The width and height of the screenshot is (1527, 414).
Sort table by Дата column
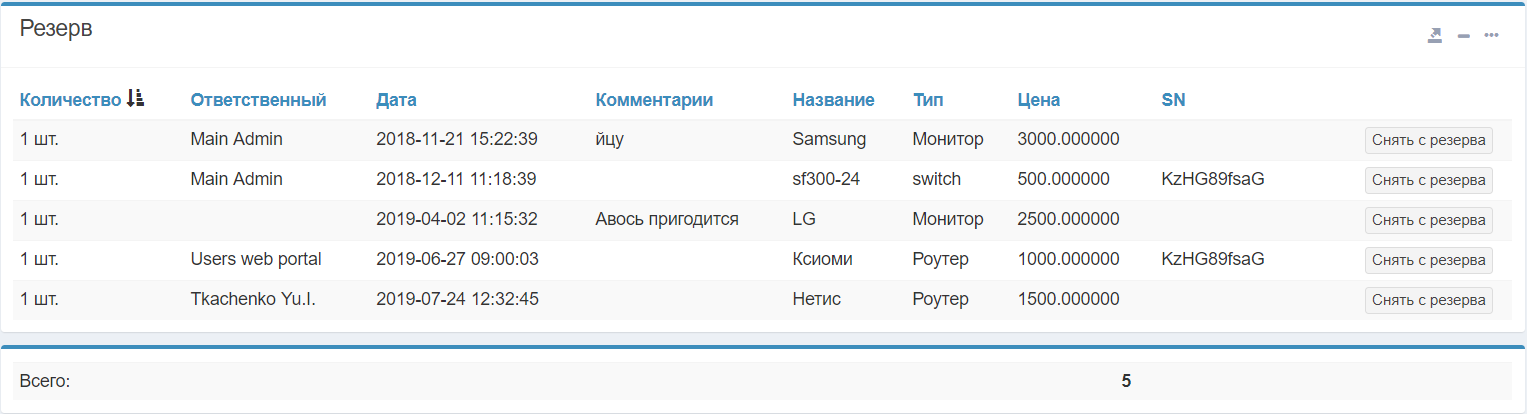(x=396, y=100)
